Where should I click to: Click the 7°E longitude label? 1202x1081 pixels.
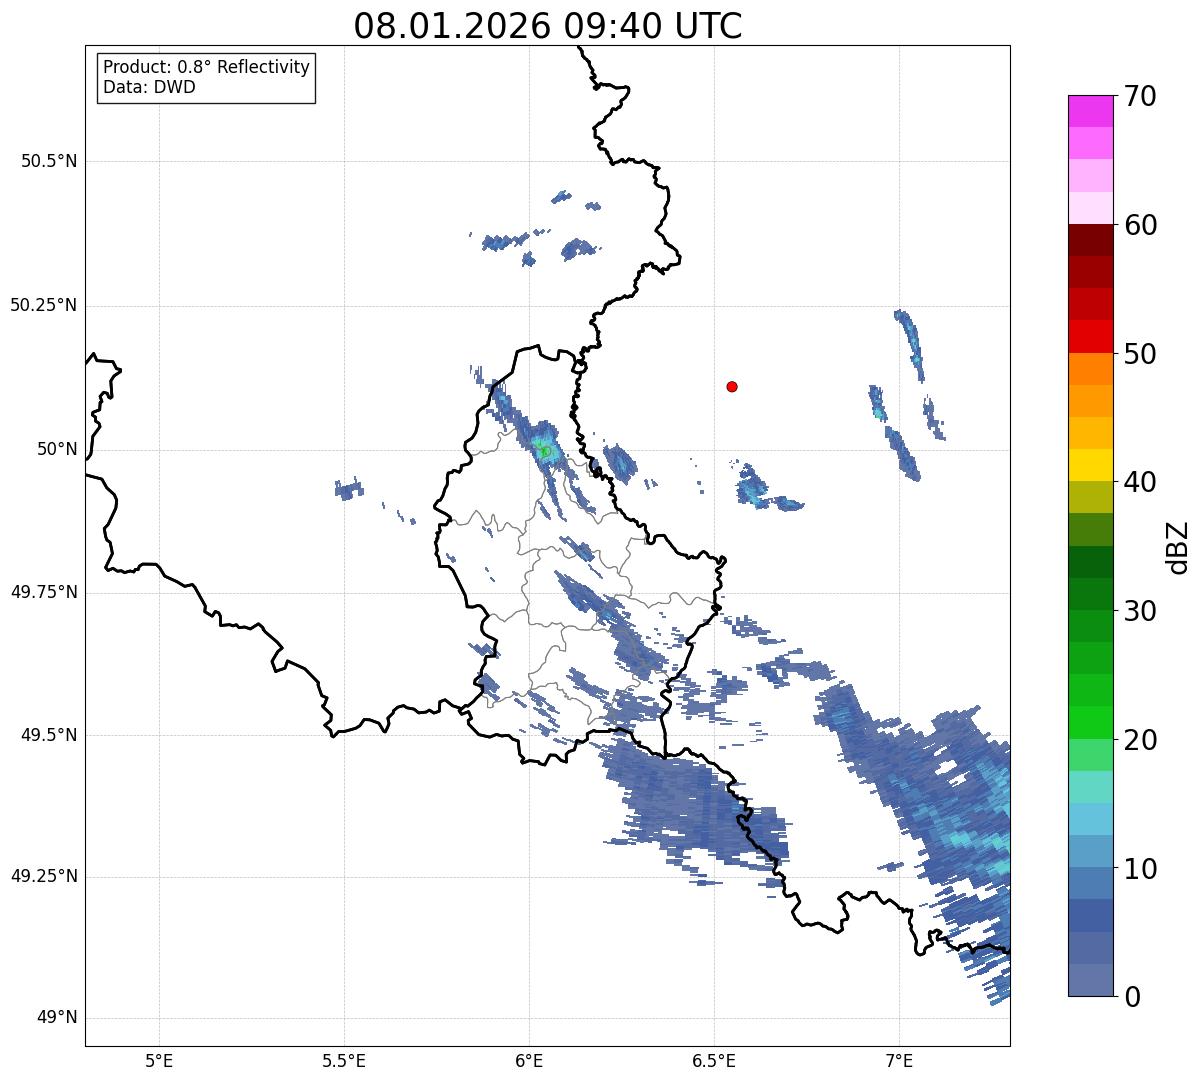point(899,1060)
